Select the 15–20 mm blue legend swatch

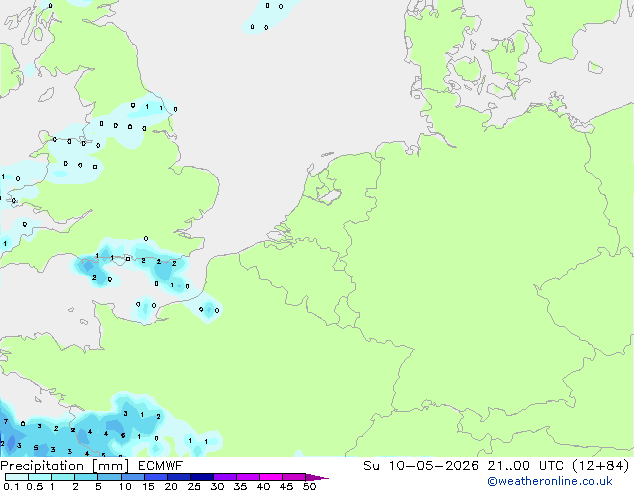(155, 477)
